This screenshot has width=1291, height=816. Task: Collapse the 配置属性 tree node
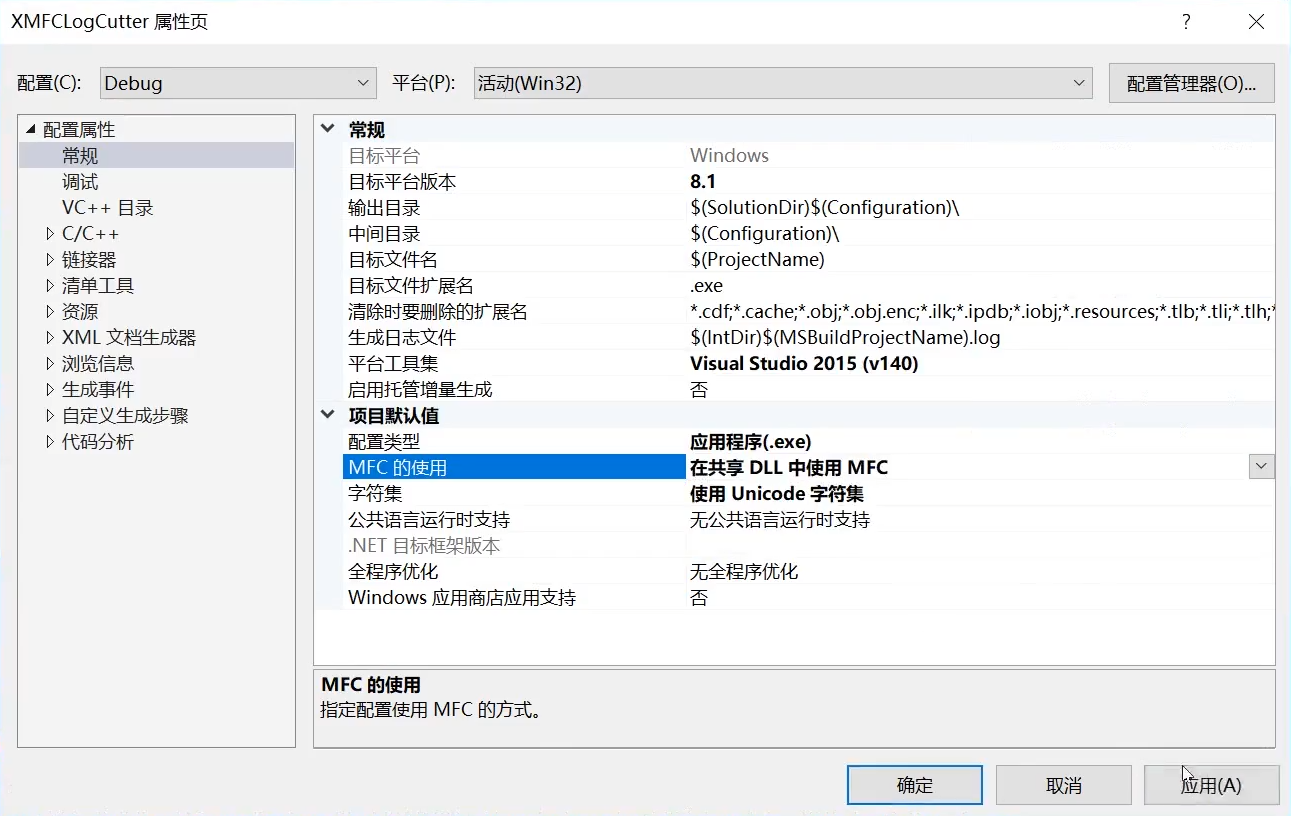click(x=30, y=130)
